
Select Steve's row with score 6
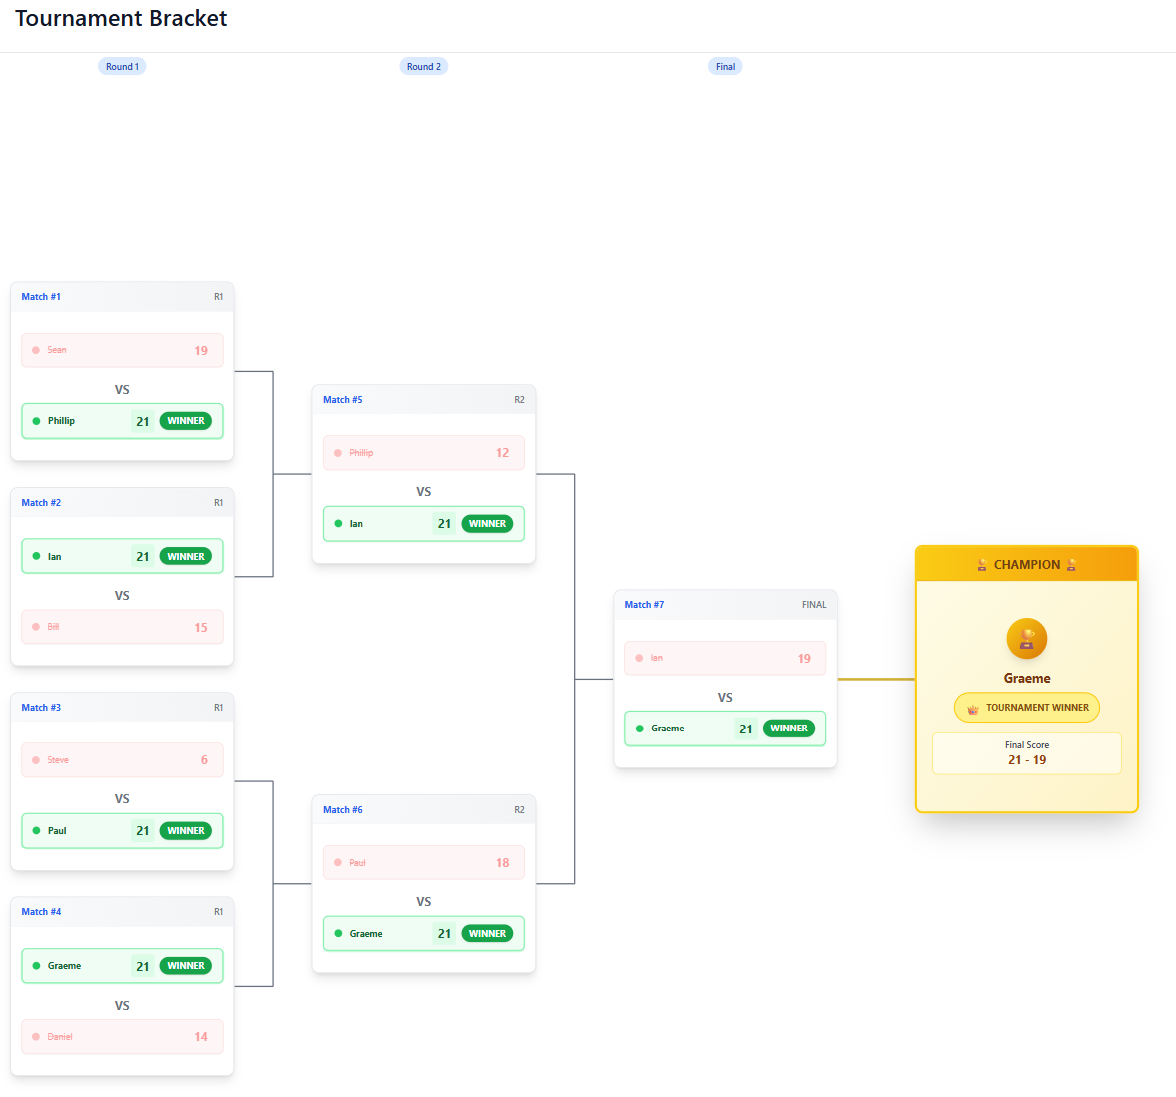pos(122,760)
